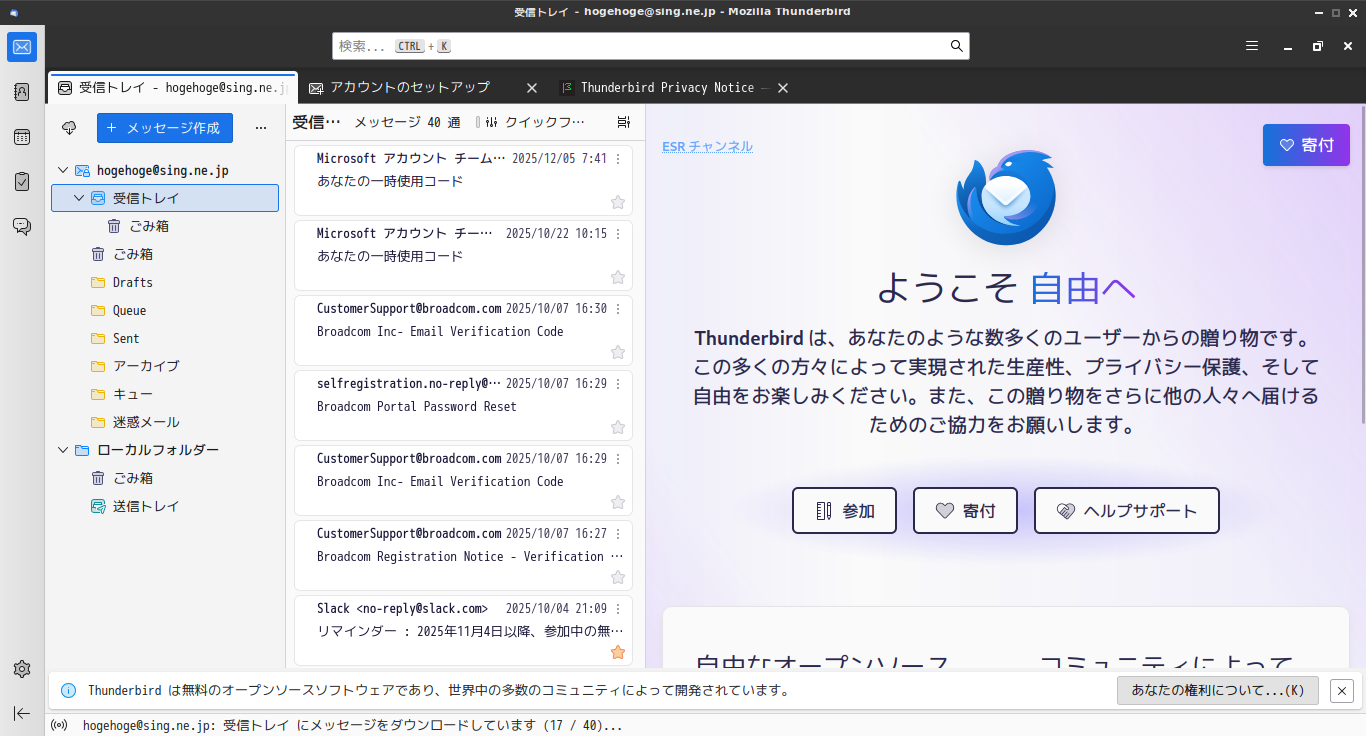Image resolution: width=1366 pixels, height=736 pixels.
Task: Collapse the 受信トレイ folder expander
Action: 79,198
